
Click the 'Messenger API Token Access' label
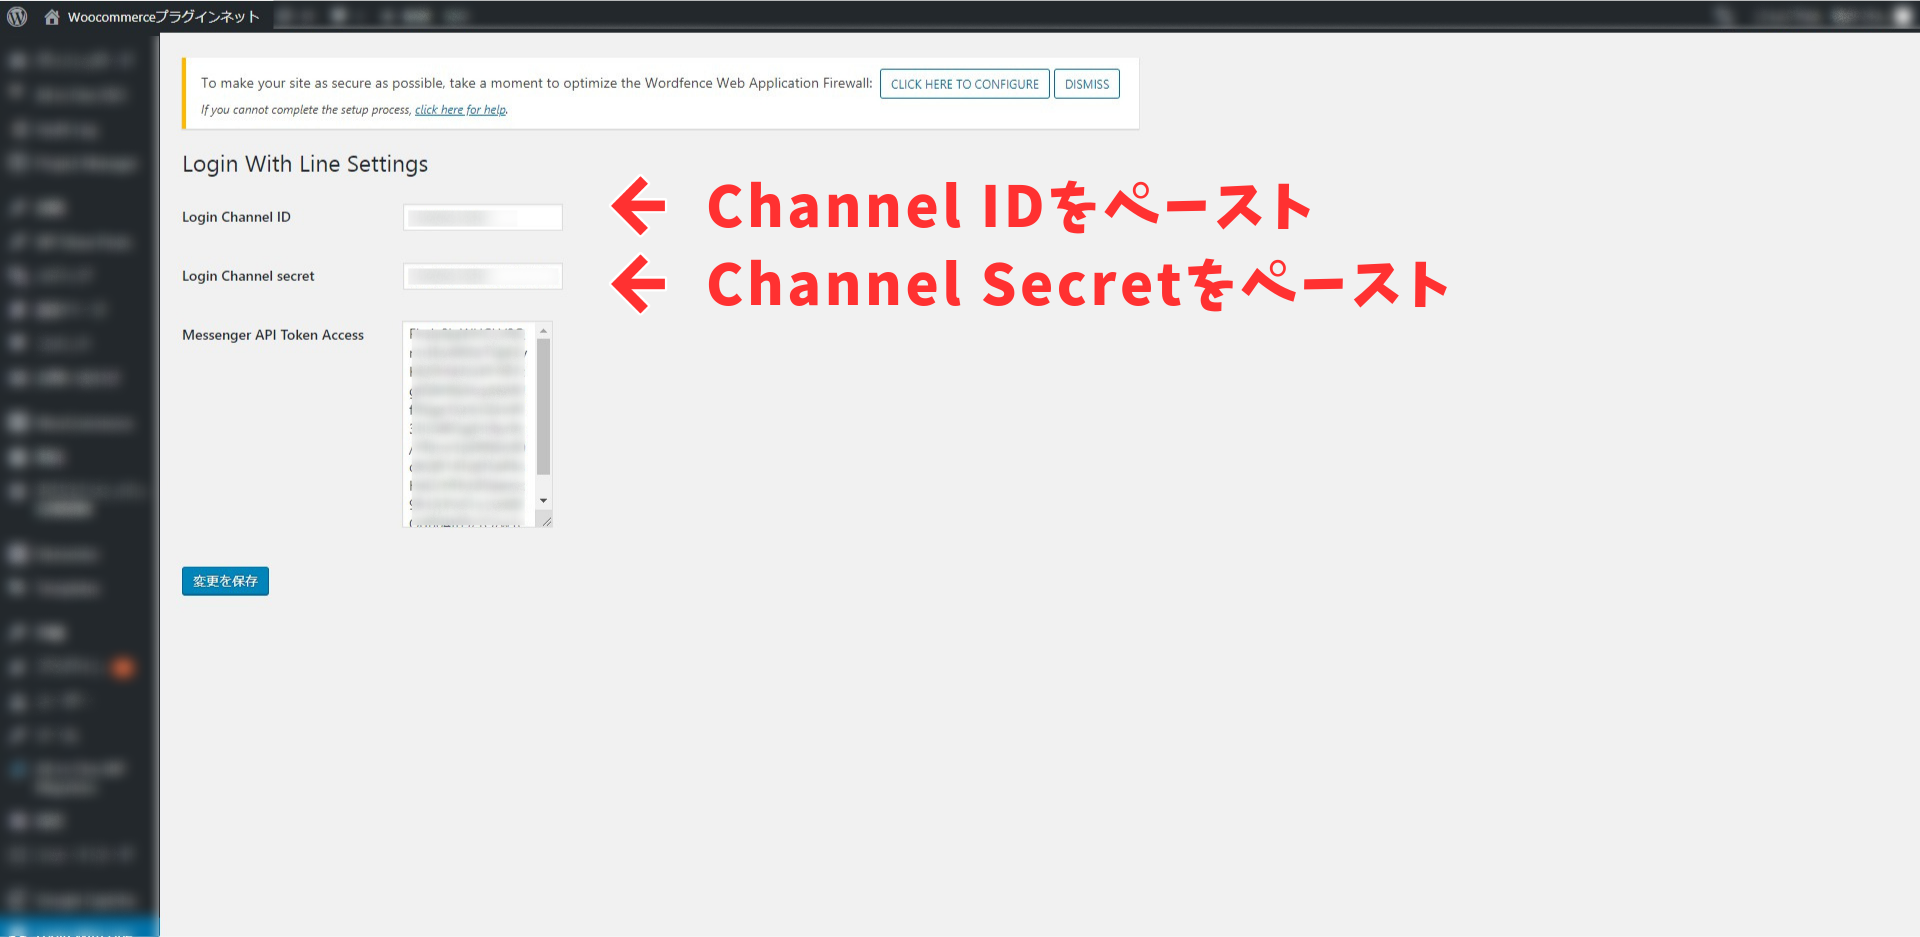(x=273, y=335)
